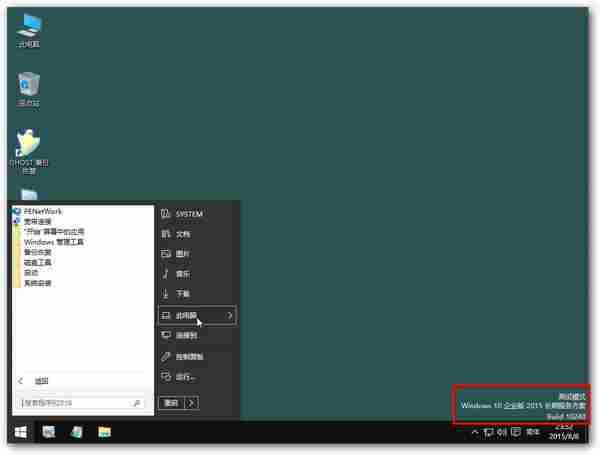The width and height of the screenshot is (600, 455).
Task: Click the volume speaker tray icon
Action: tap(501, 432)
